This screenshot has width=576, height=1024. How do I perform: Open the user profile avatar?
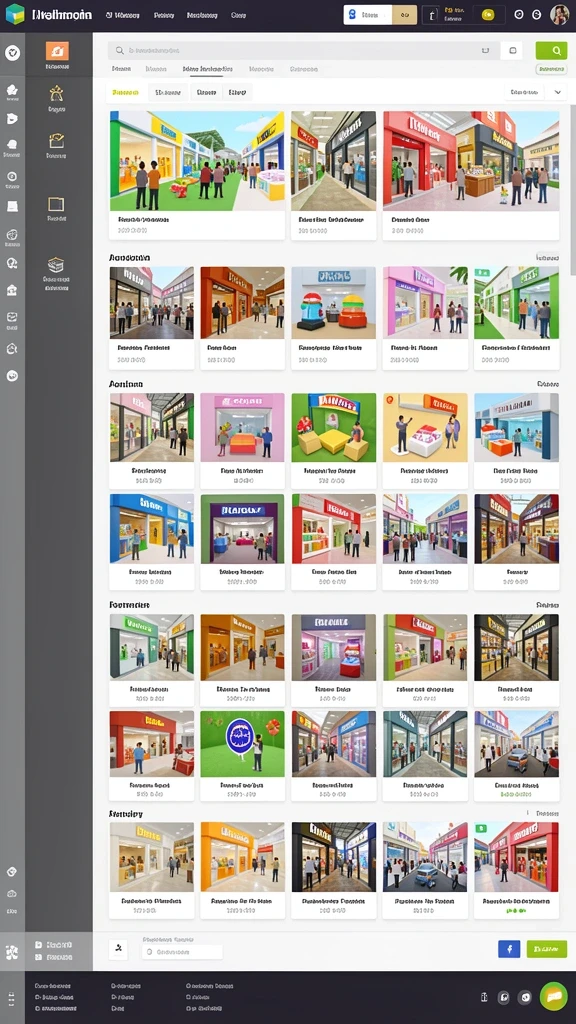click(x=560, y=14)
